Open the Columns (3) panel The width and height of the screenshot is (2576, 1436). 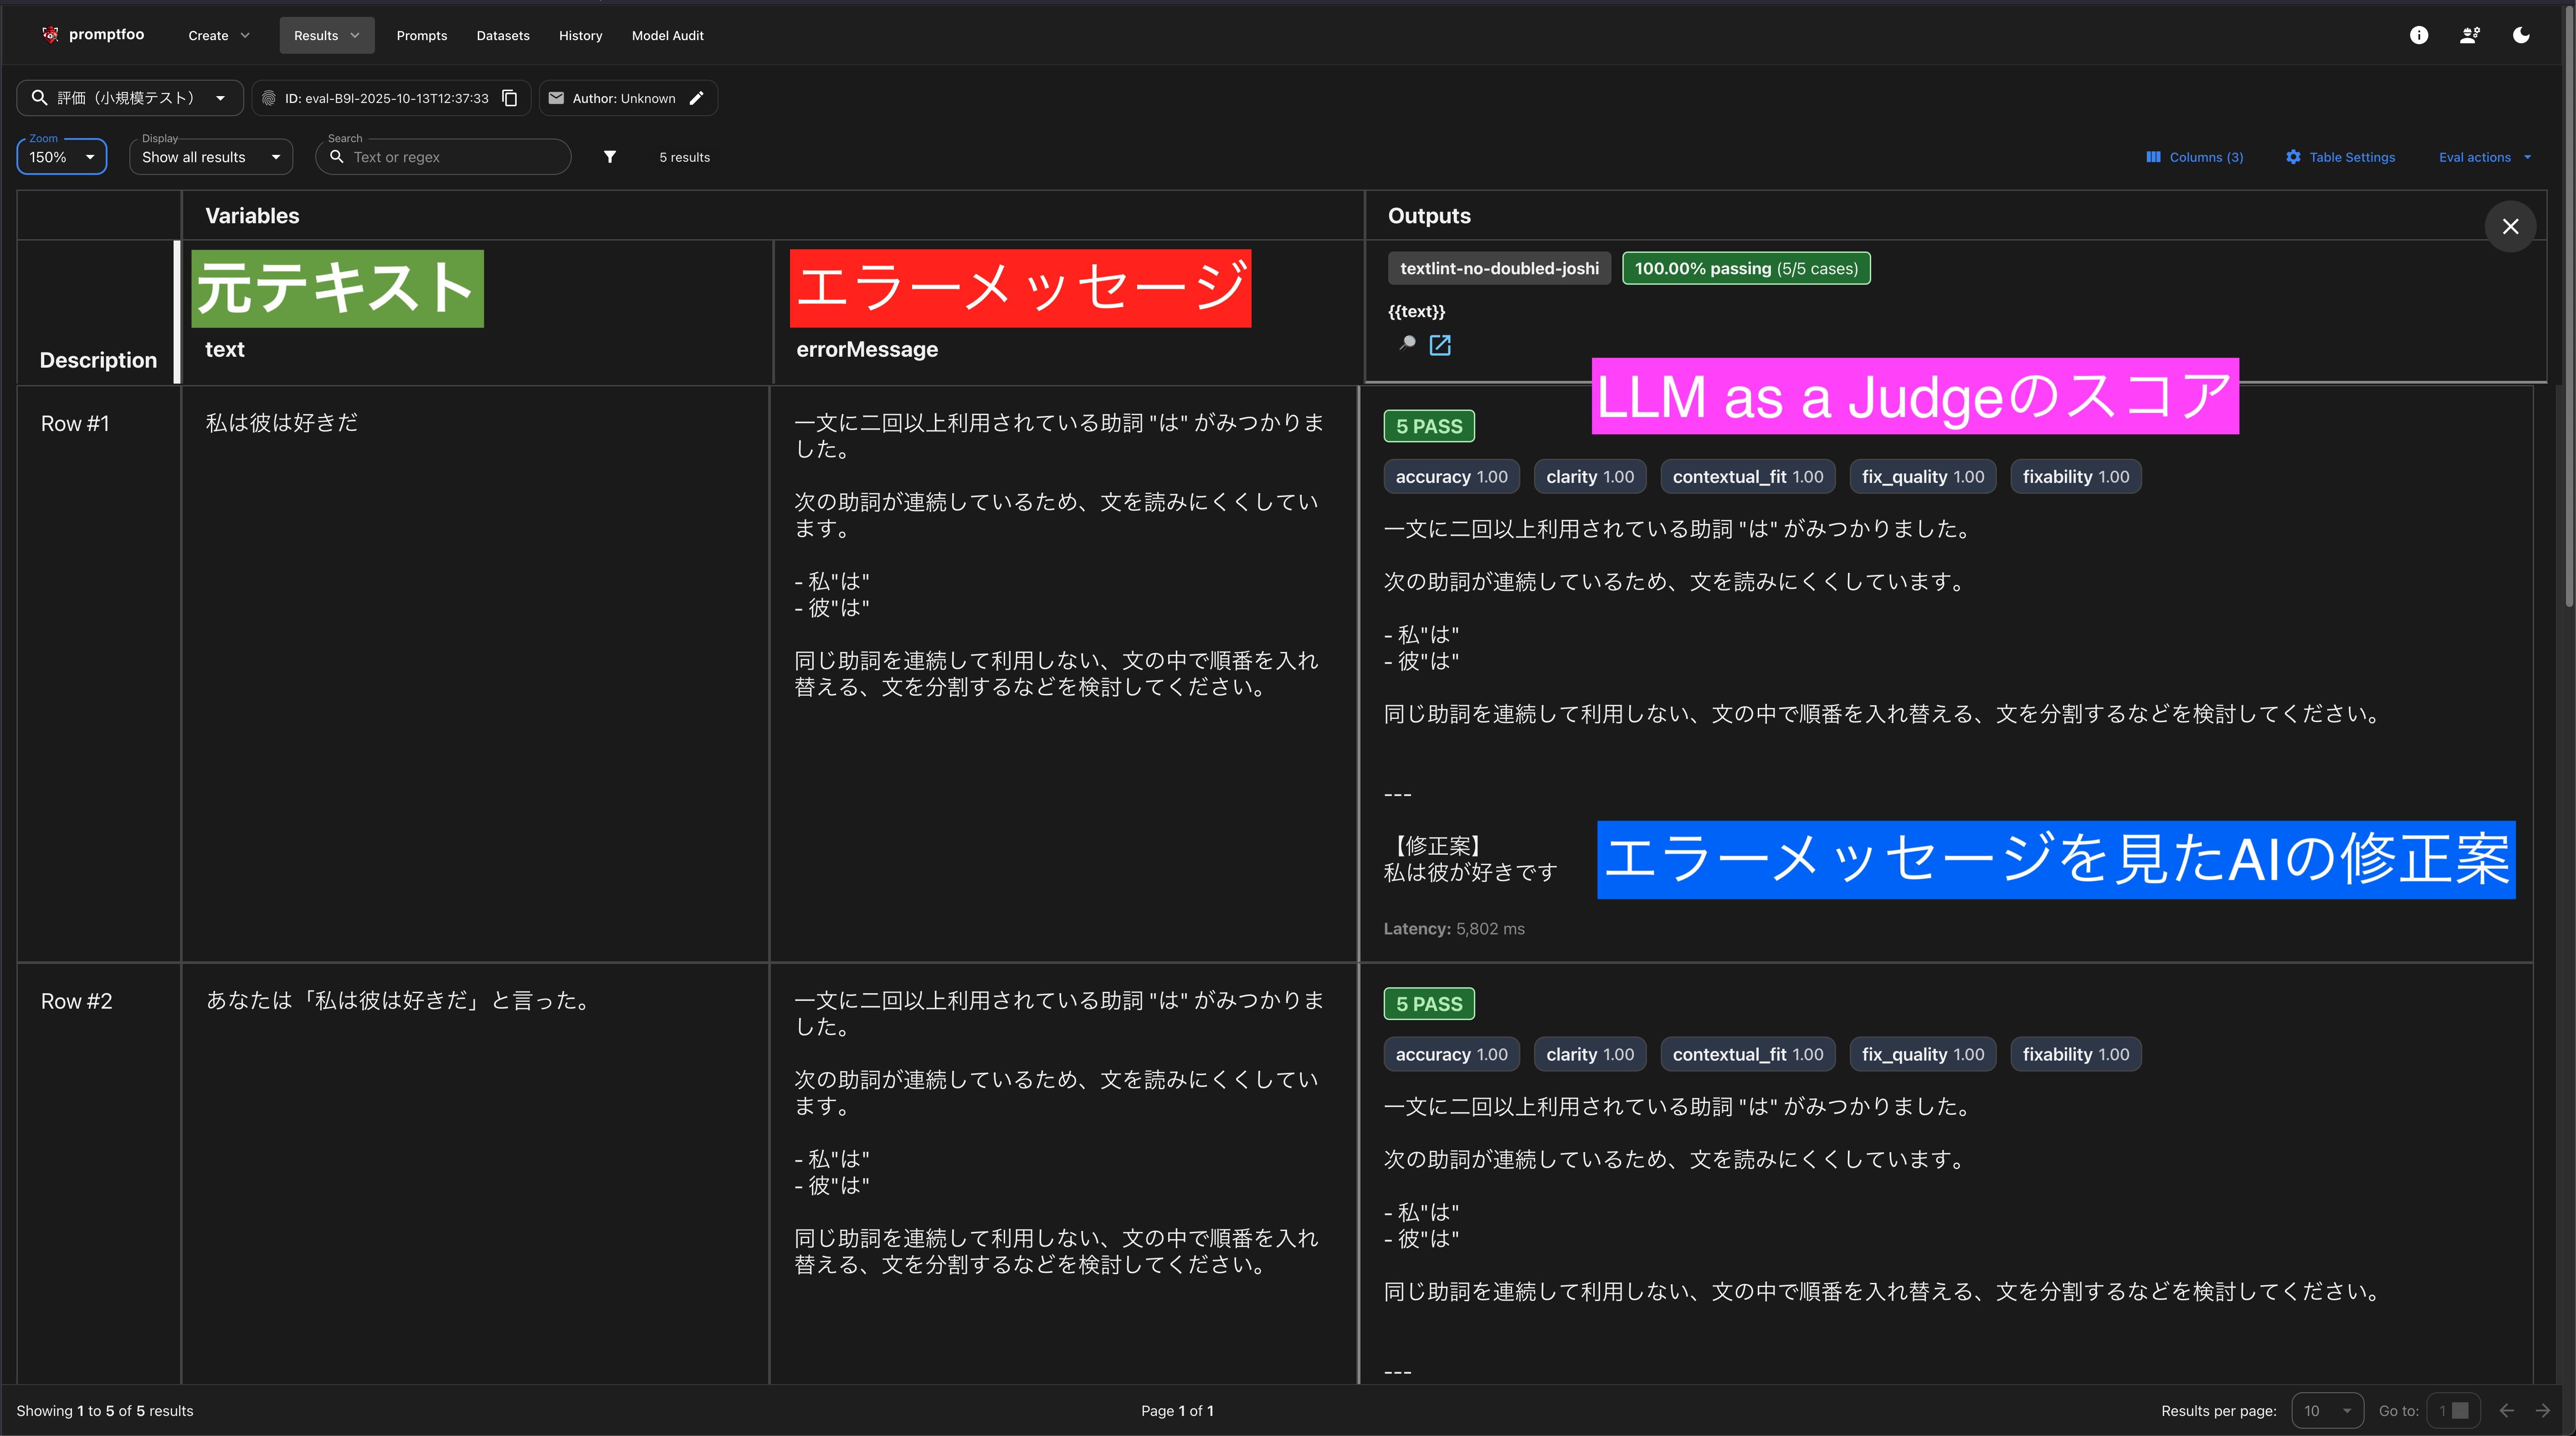[2195, 157]
